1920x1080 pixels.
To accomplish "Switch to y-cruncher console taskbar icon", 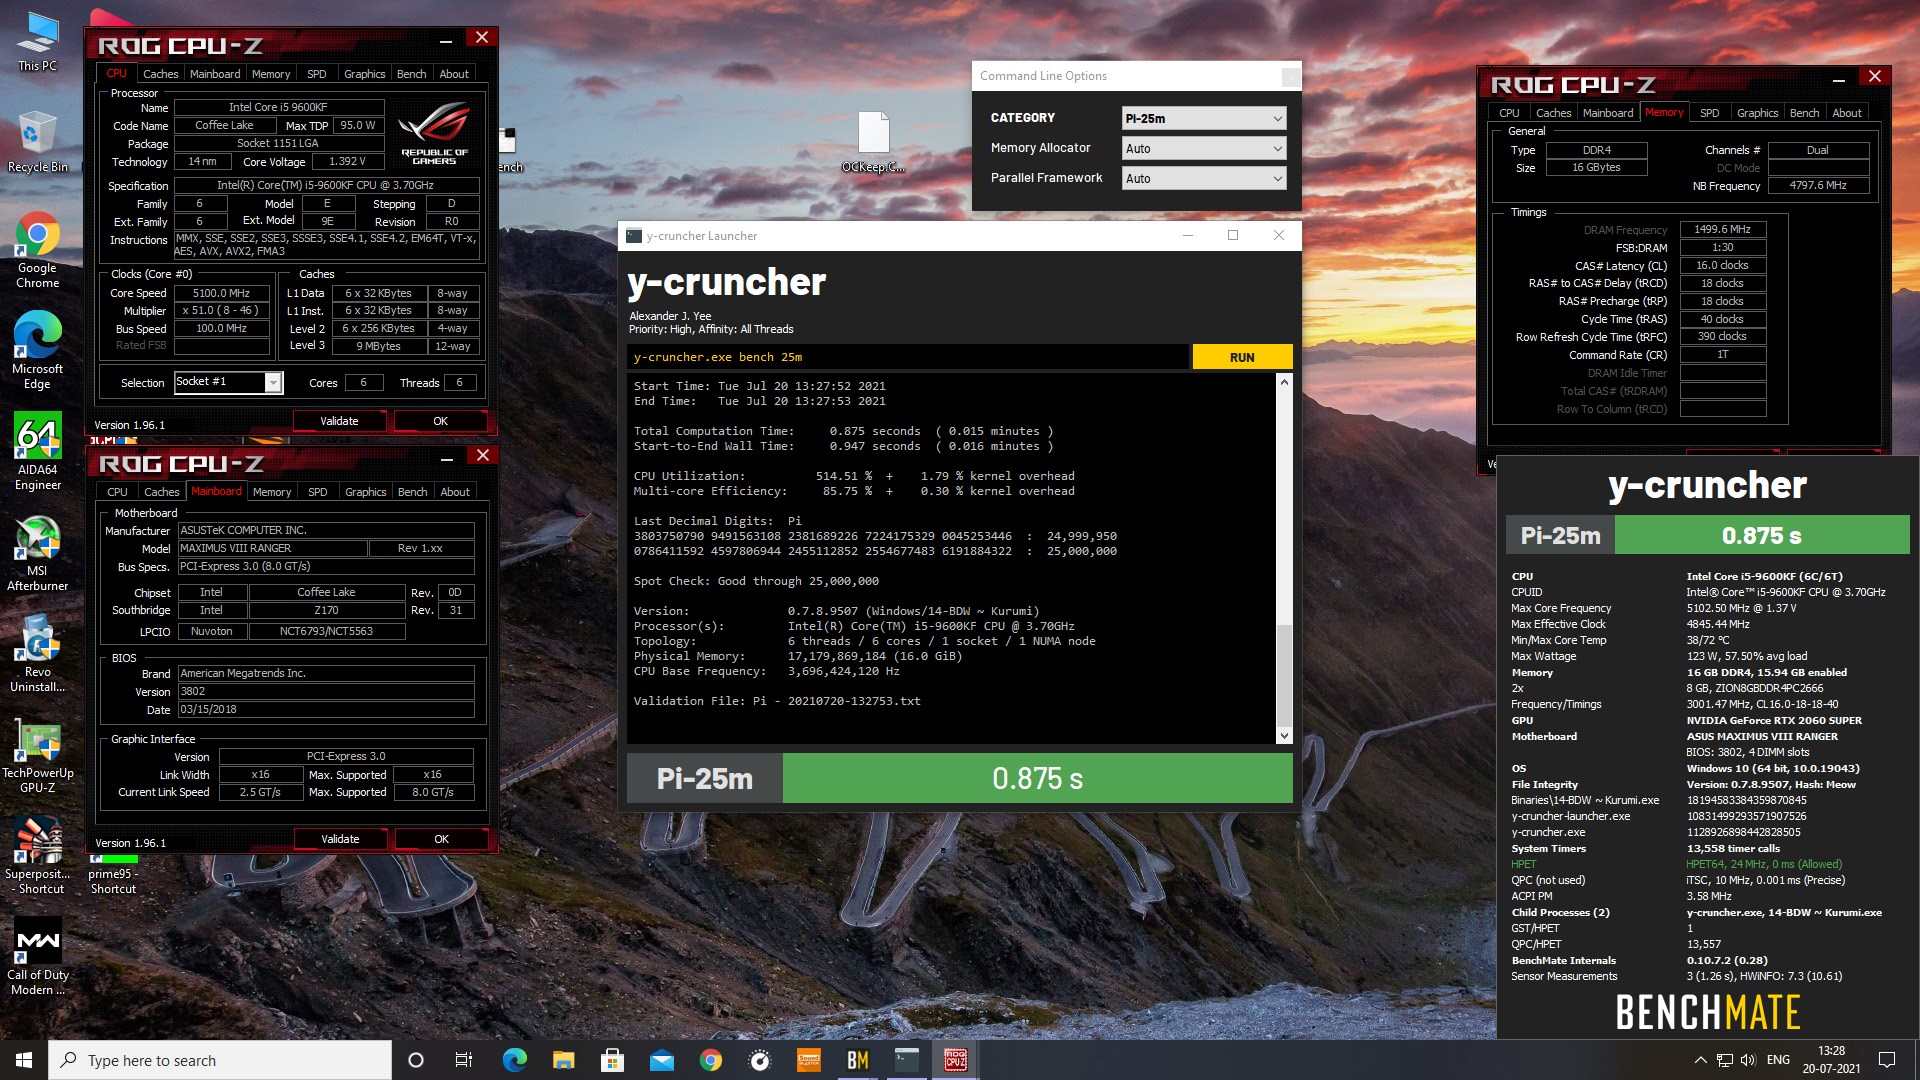I will [x=907, y=1060].
